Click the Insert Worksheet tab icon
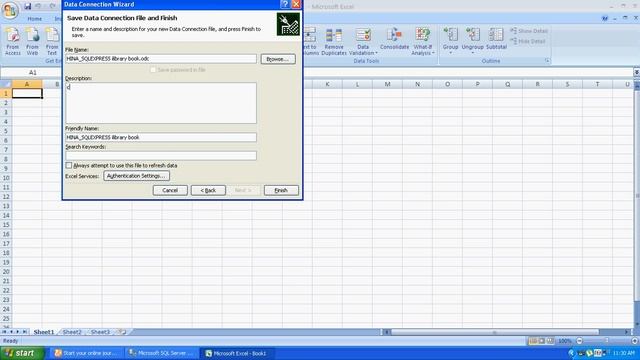This screenshot has height=360, width=640. point(122,332)
